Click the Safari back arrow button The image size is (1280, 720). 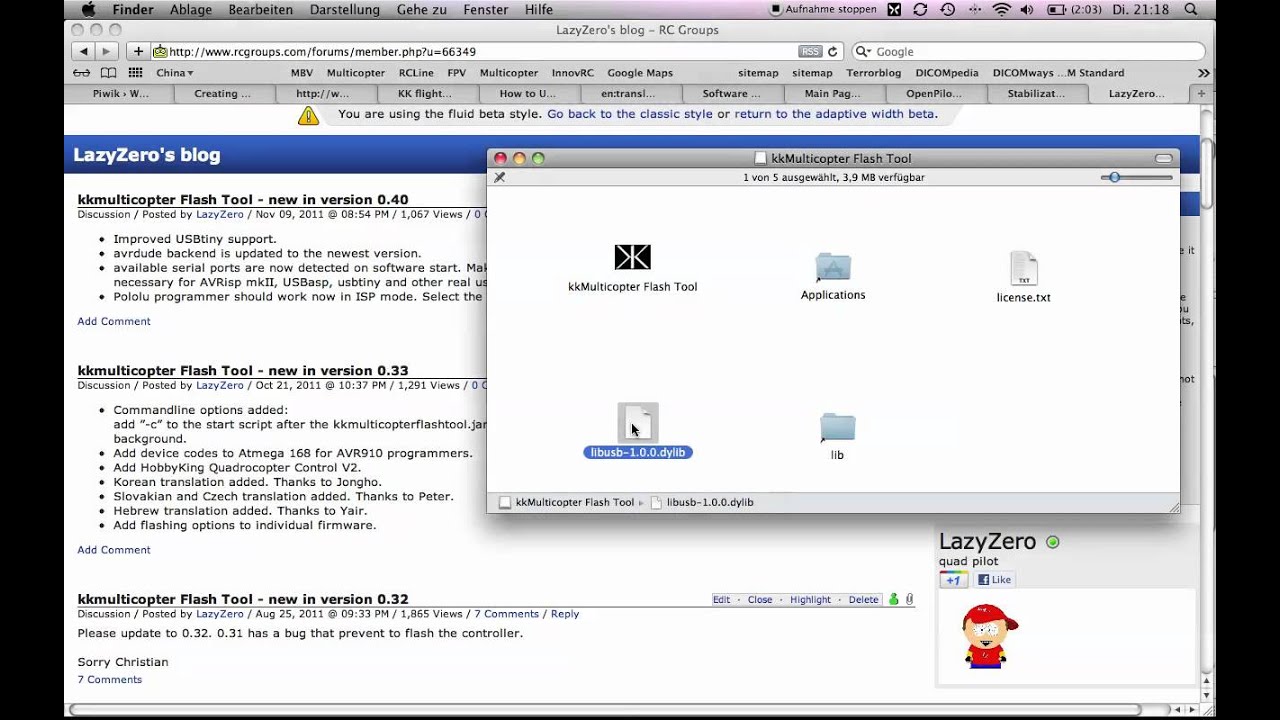[x=83, y=51]
